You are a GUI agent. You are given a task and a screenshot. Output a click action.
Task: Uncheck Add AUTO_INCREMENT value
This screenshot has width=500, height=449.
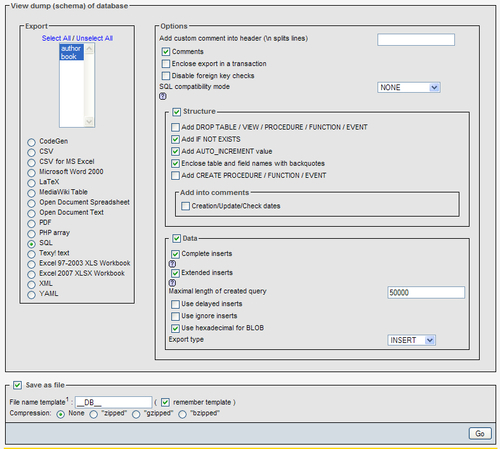click(175, 151)
